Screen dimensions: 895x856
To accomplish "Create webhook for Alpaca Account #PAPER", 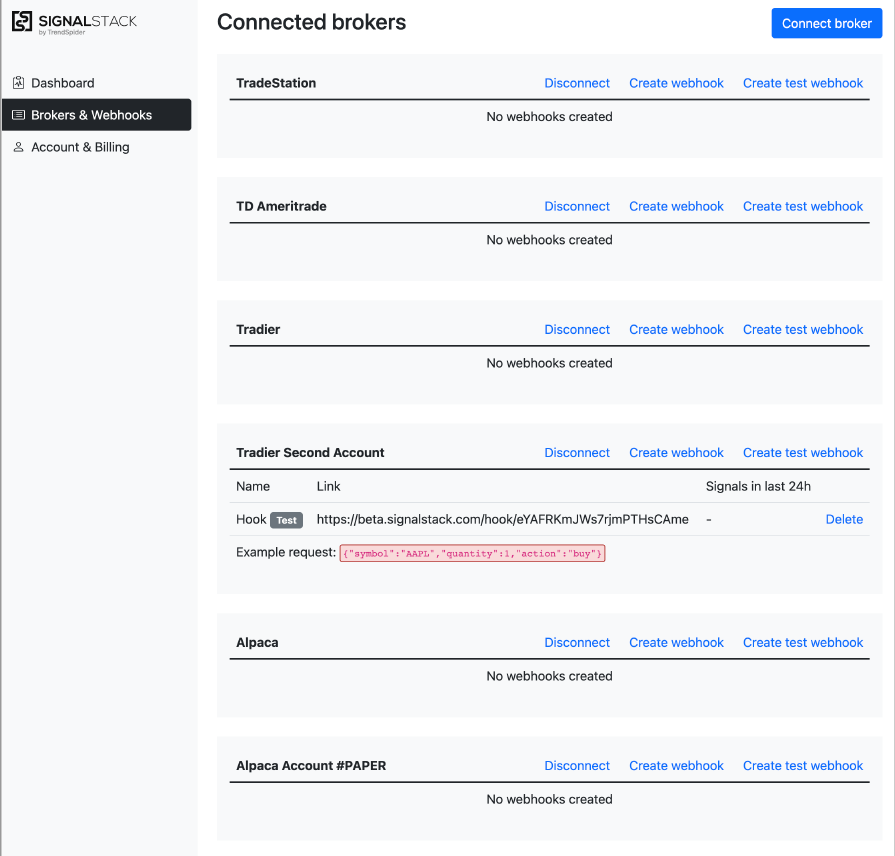I will [x=676, y=765].
